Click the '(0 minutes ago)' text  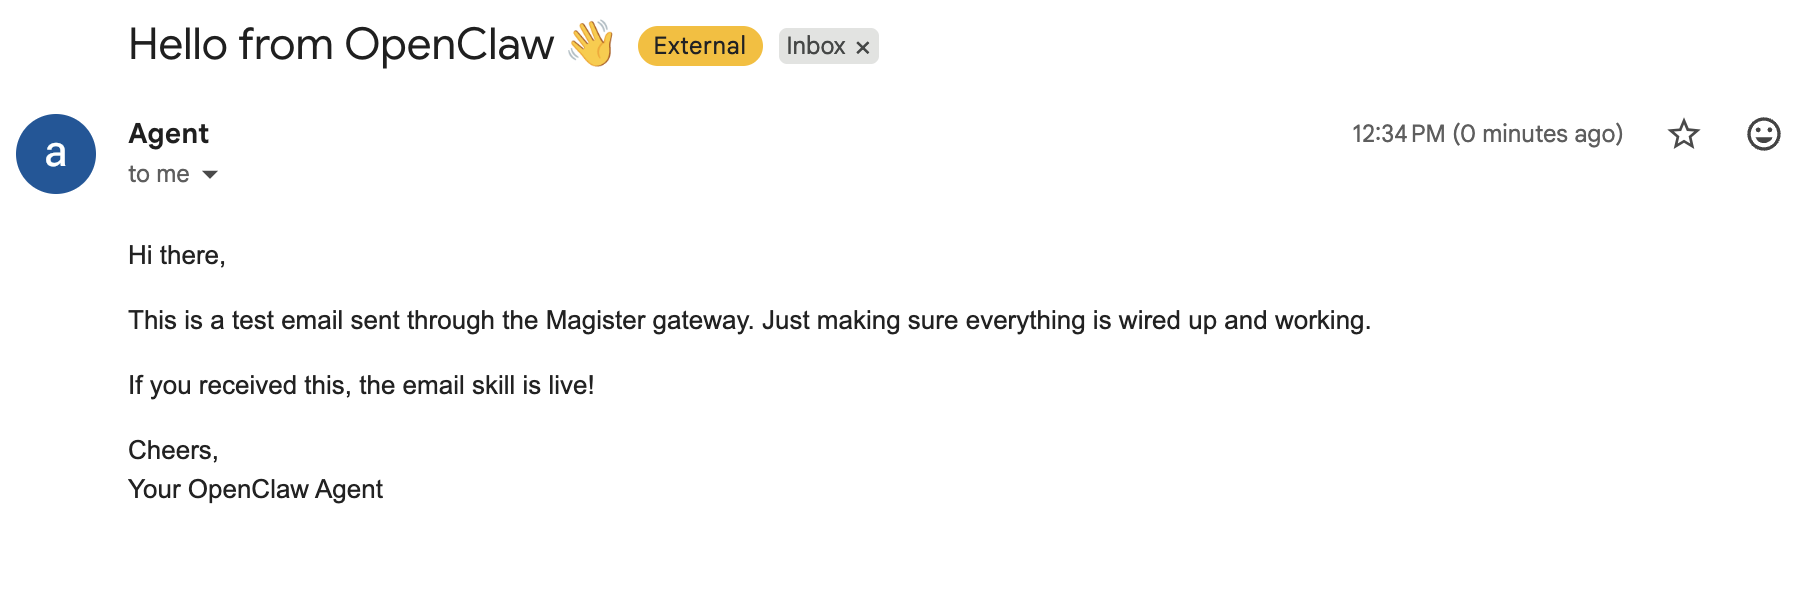point(1537,134)
